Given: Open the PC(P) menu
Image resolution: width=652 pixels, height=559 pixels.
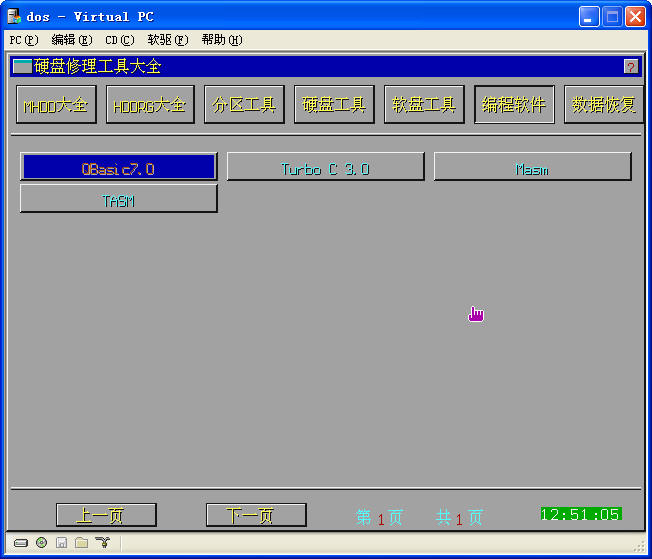Looking at the screenshot, I should pyautogui.click(x=24, y=40).
